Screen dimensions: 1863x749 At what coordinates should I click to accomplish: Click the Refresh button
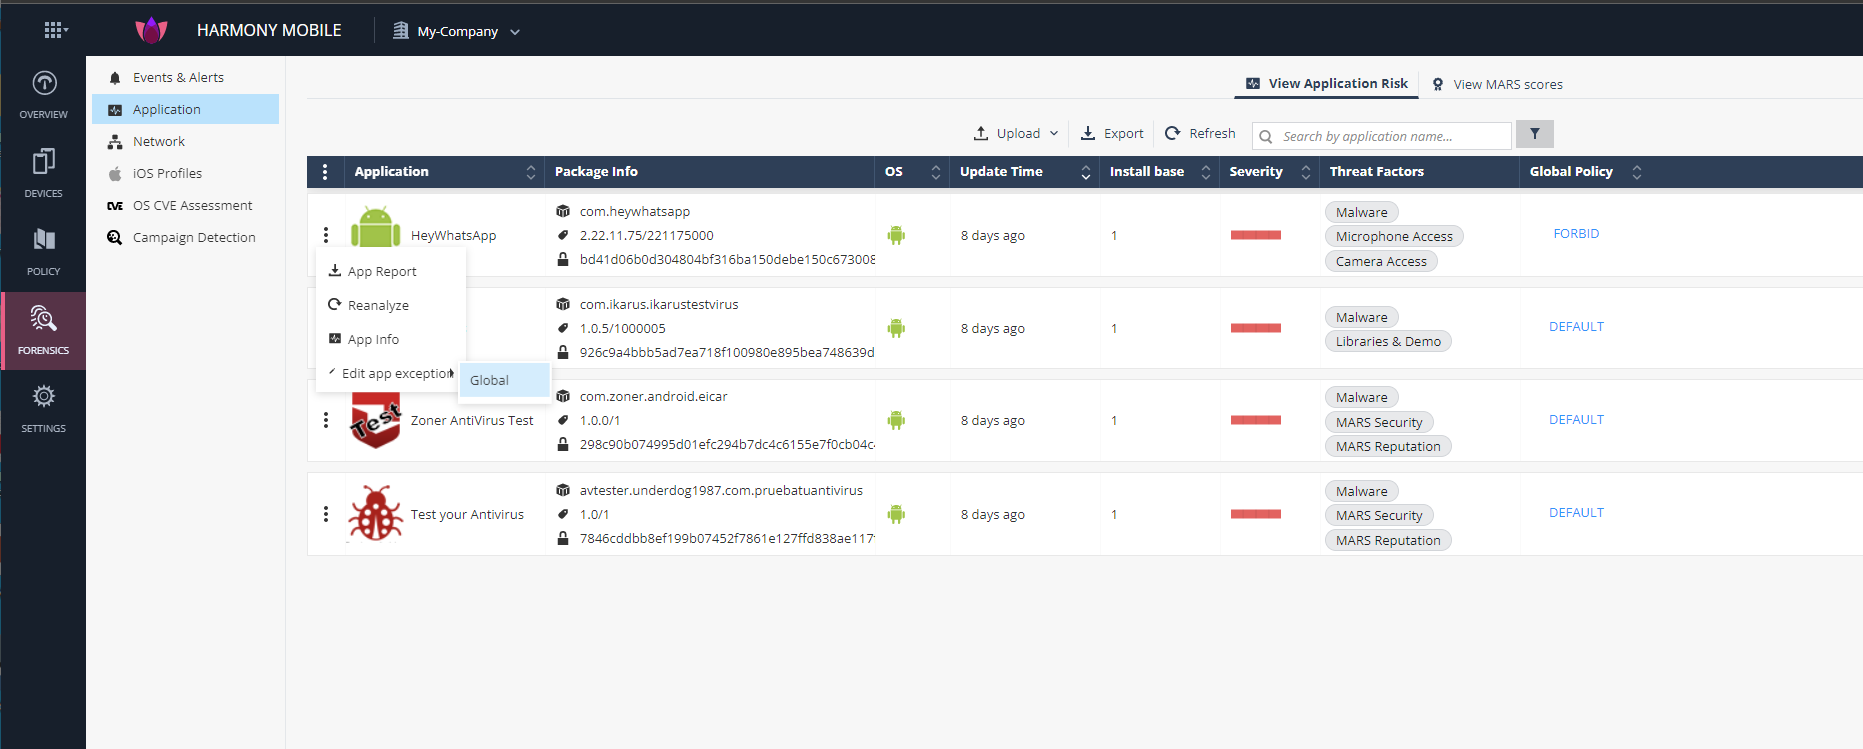pyautogui.click(x=1200, y=133)
